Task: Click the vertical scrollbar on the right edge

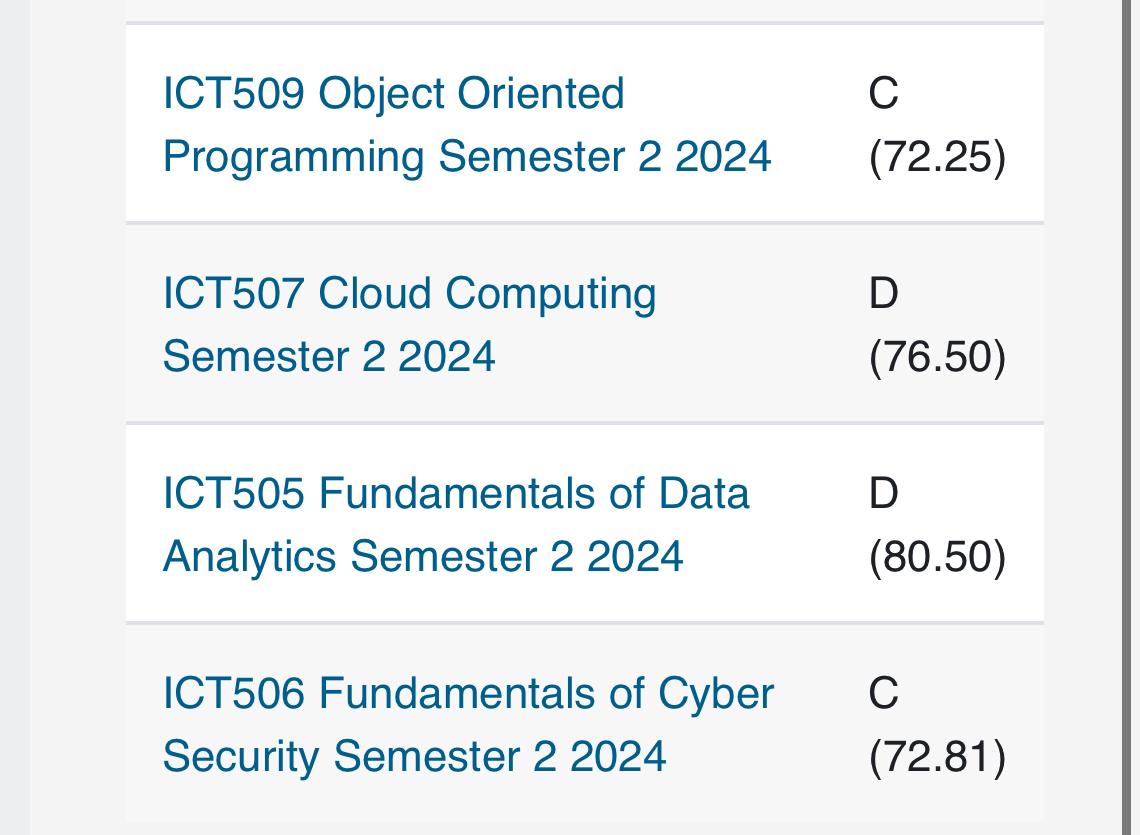Action: click(x=1131, y=418)
